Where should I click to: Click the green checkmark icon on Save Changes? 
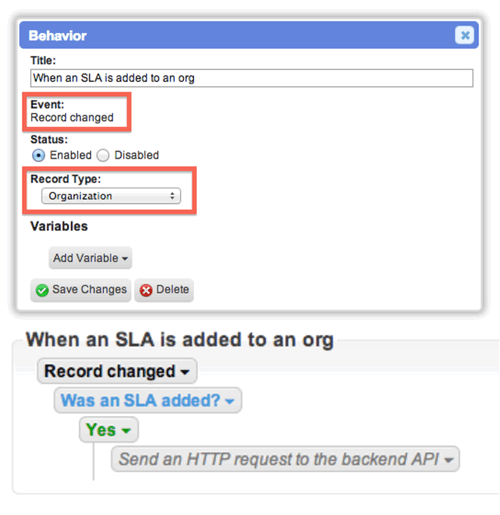point(42,290)
